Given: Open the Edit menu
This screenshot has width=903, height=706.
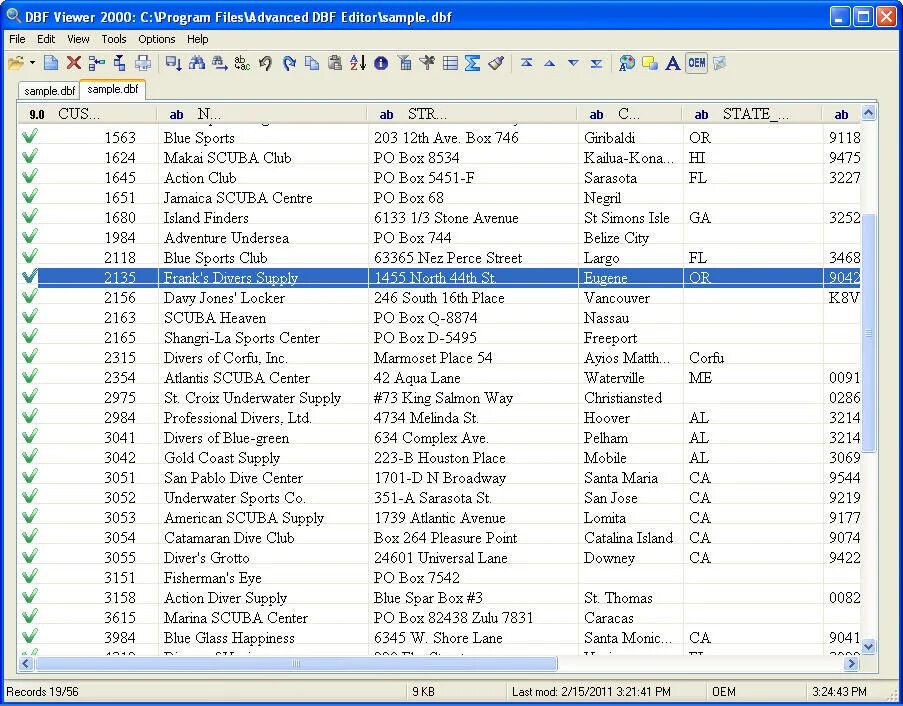Looking at the screenshot, I should coord(46,39).
